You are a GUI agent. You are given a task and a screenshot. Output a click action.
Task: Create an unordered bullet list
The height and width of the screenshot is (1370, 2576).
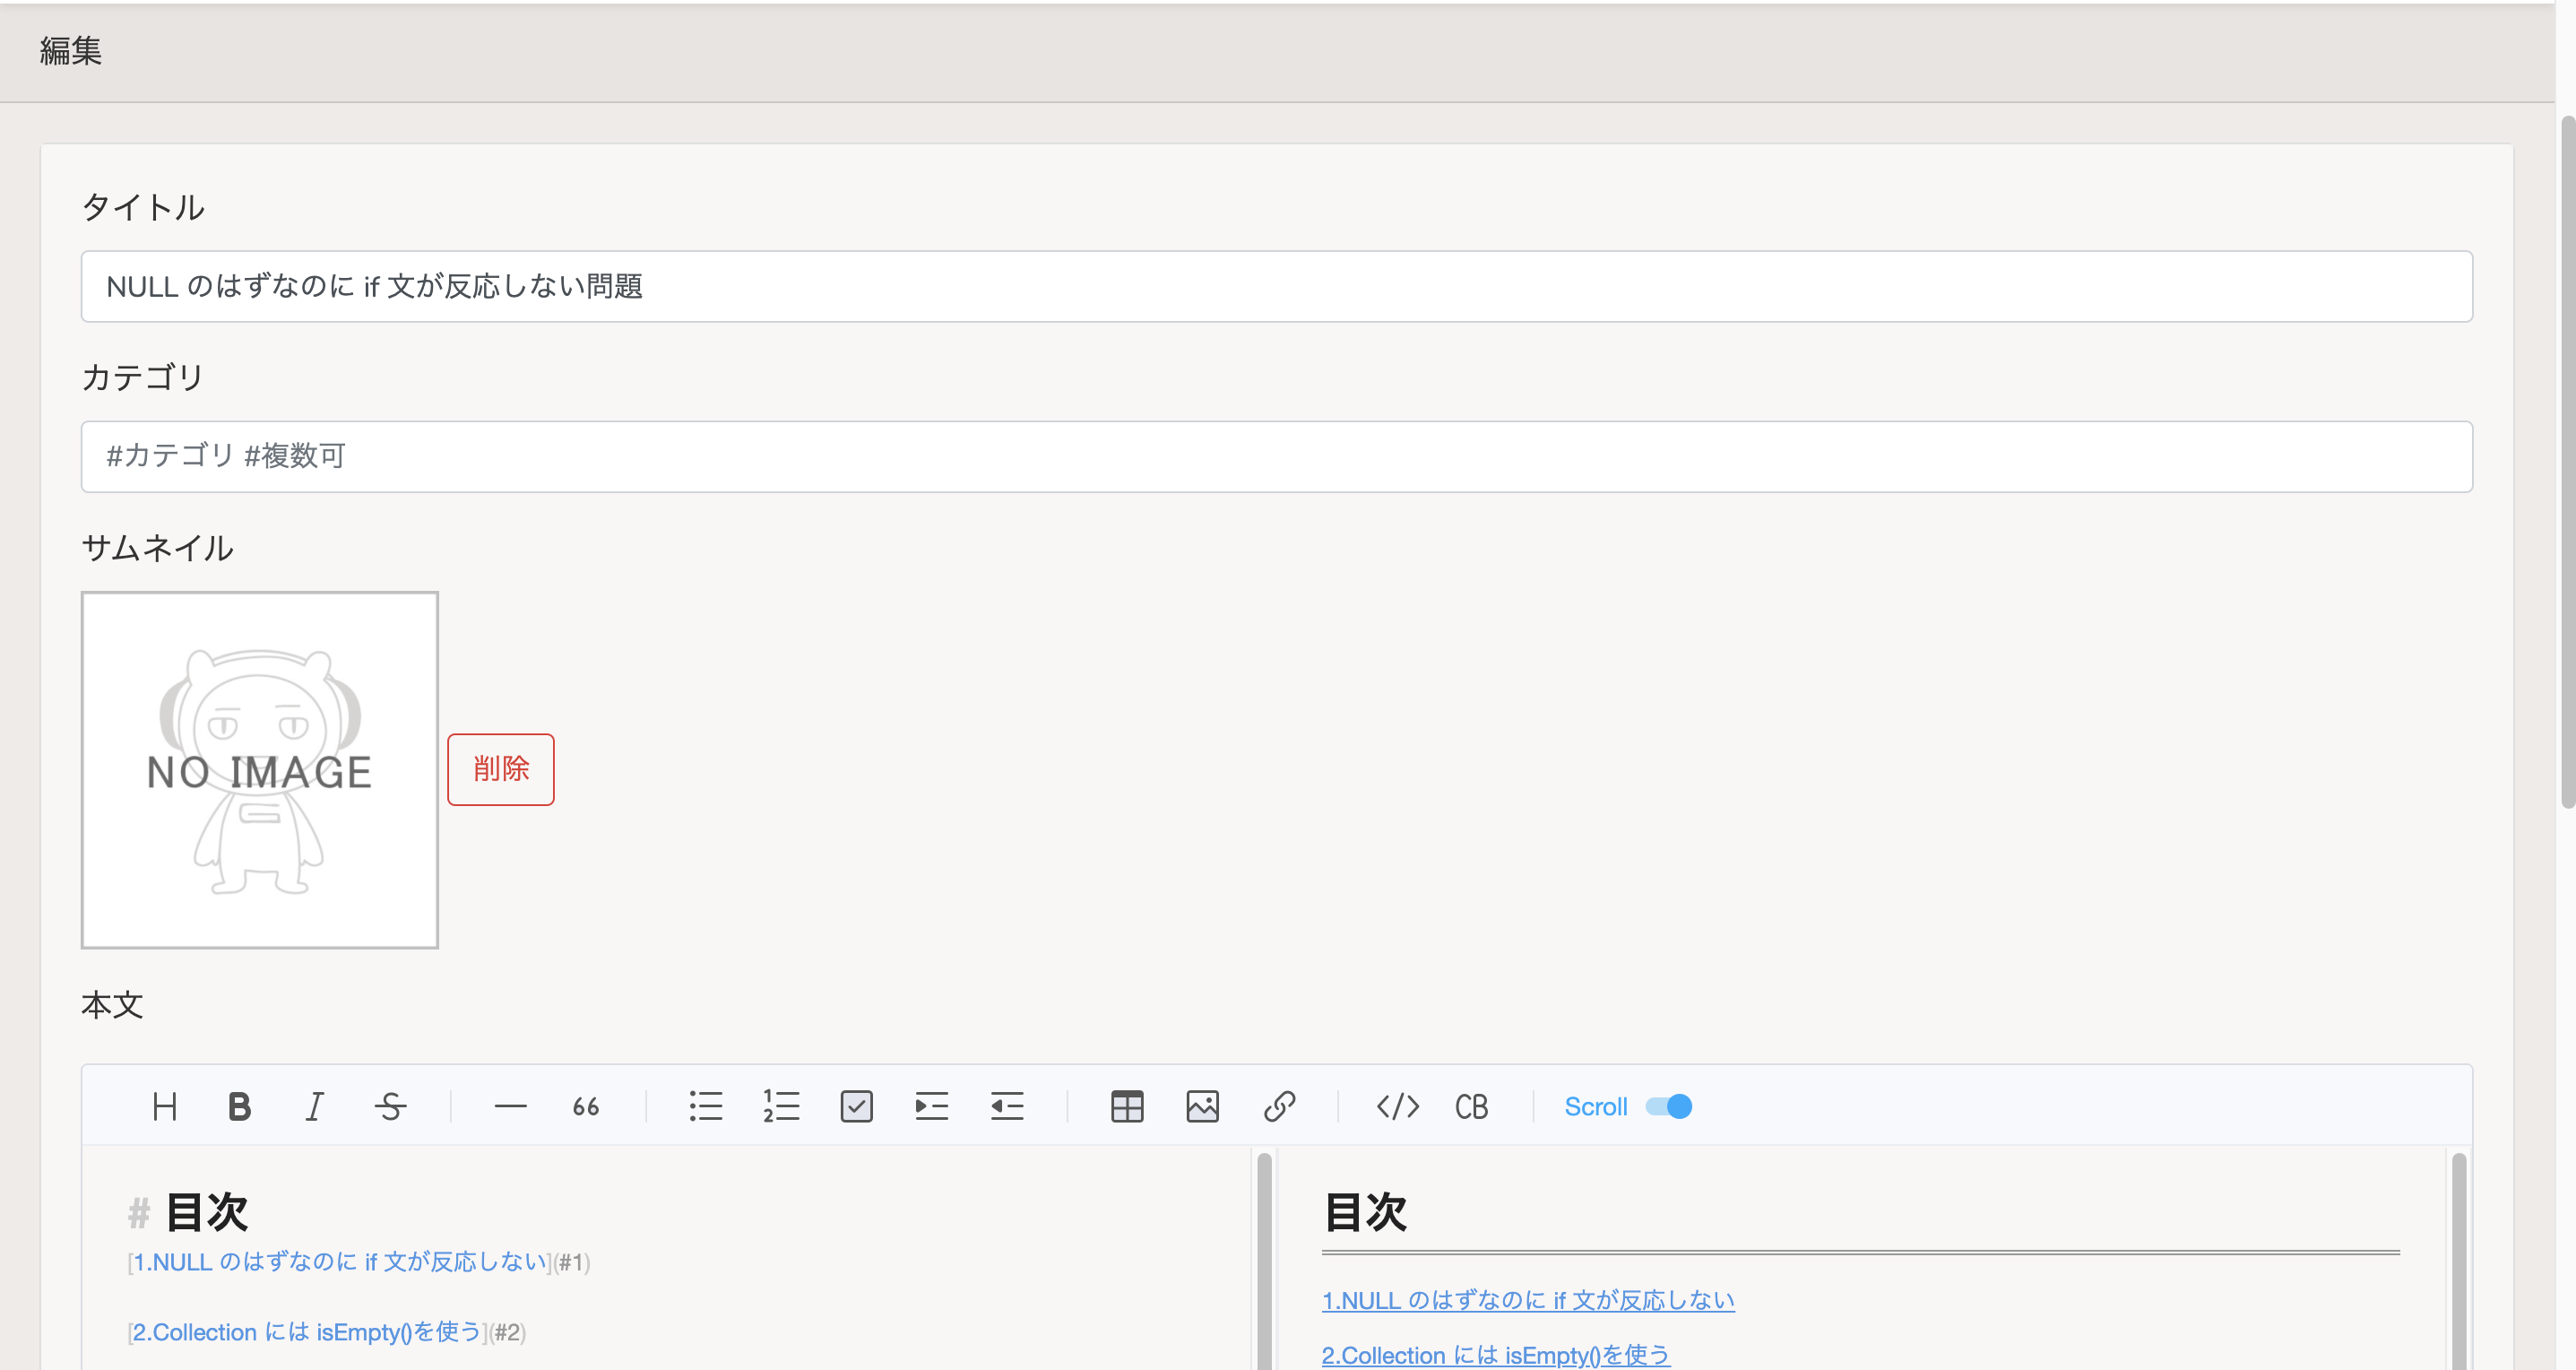point(706,1107)
